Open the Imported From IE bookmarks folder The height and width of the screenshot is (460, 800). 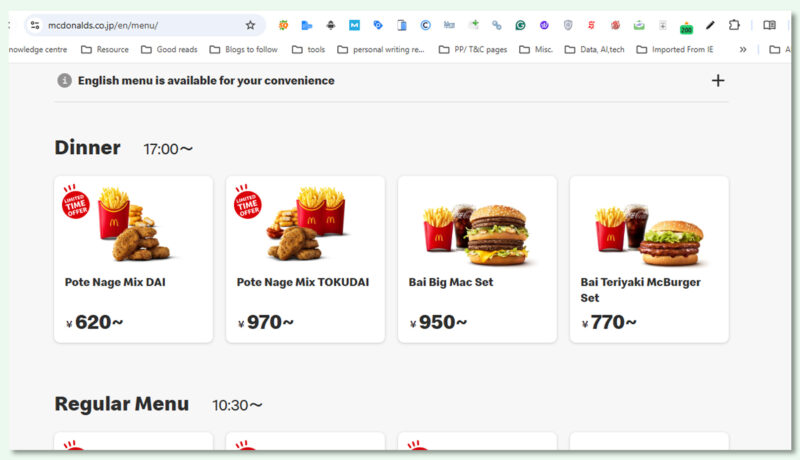[675, 49]
